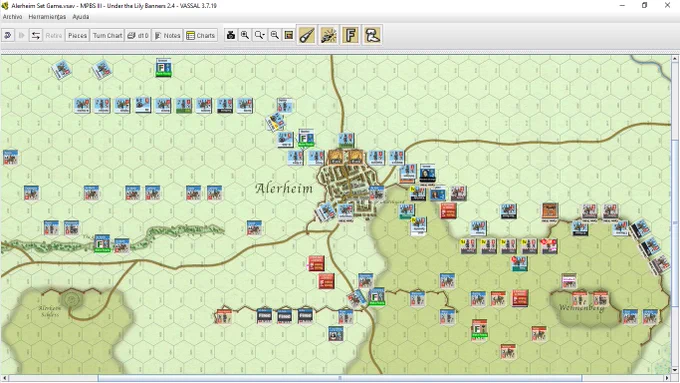Screen dimensions: 680x383
Task: Open the zoom level select dropdown
Action: click(260, 36)
